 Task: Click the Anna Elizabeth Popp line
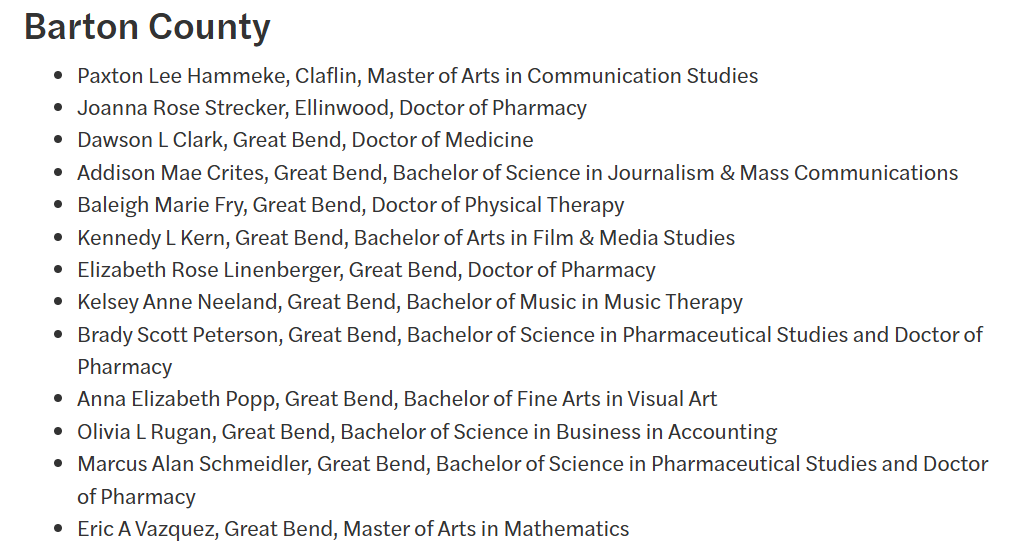397,399
